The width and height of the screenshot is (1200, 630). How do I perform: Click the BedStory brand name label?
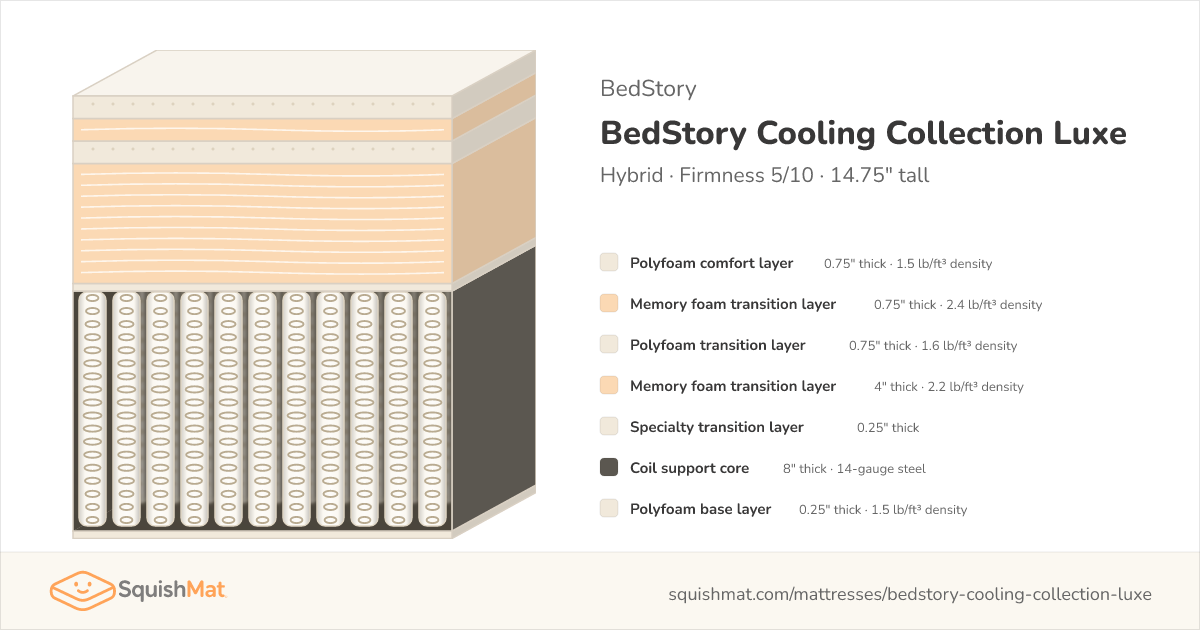648,88
